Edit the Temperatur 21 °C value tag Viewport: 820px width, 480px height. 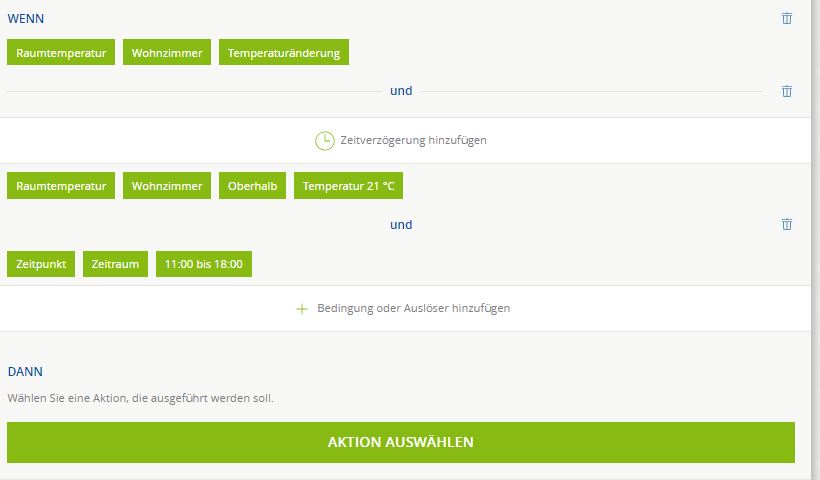348,186
